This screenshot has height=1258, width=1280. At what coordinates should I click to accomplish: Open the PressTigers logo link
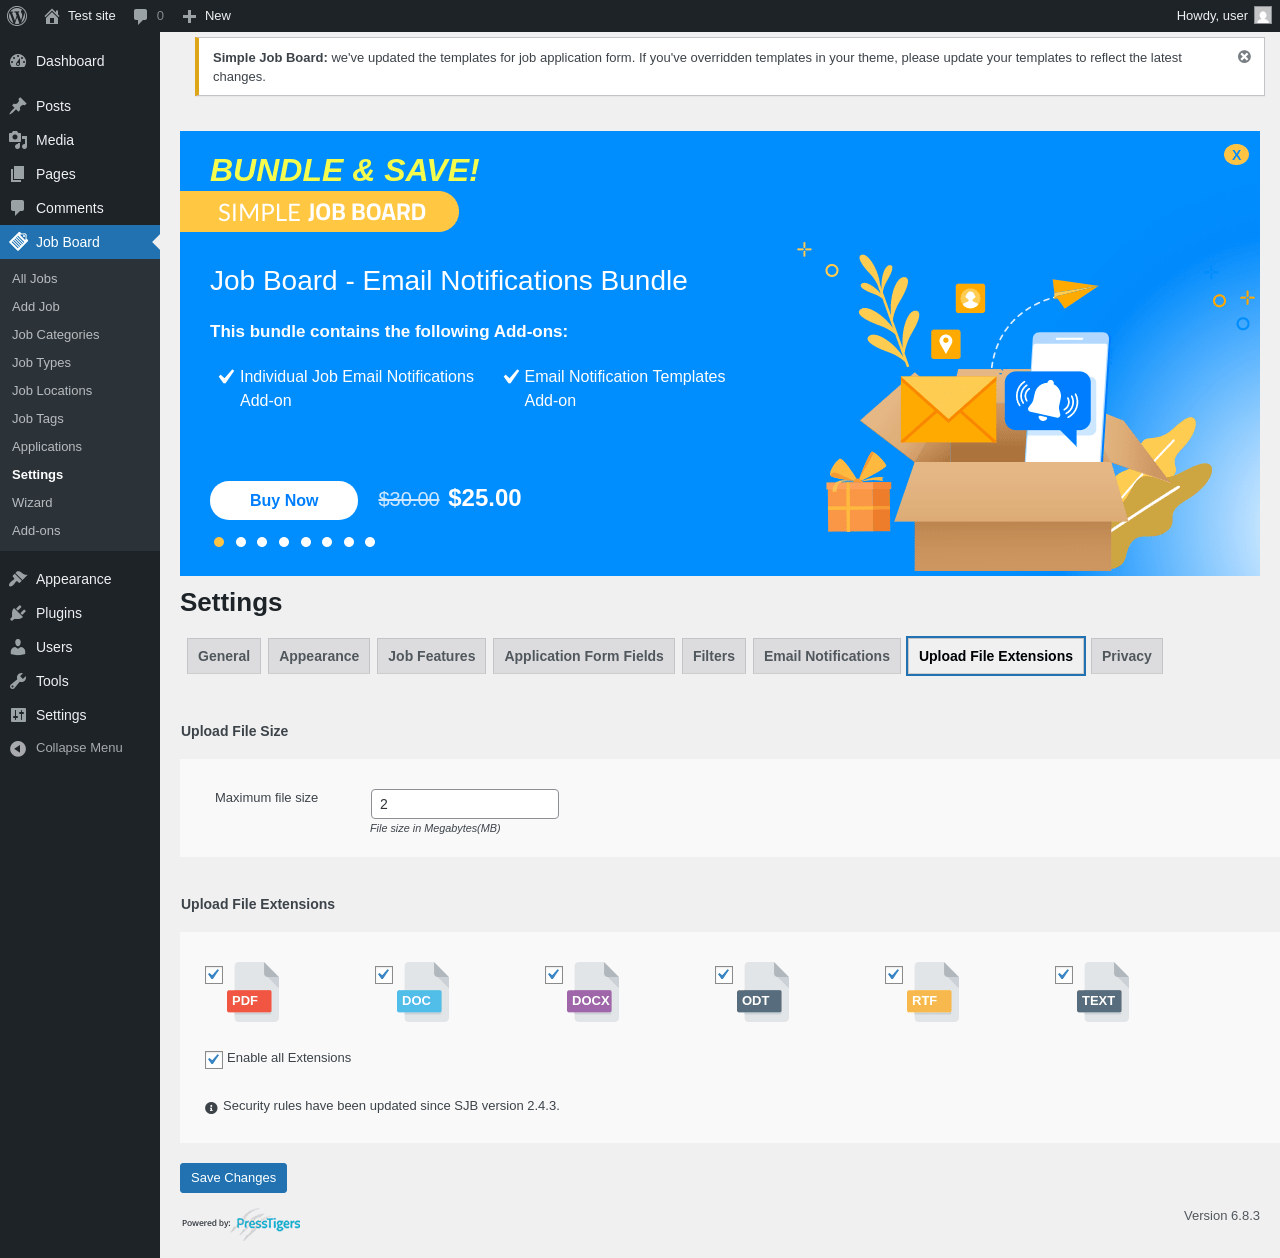(267, 1223)
